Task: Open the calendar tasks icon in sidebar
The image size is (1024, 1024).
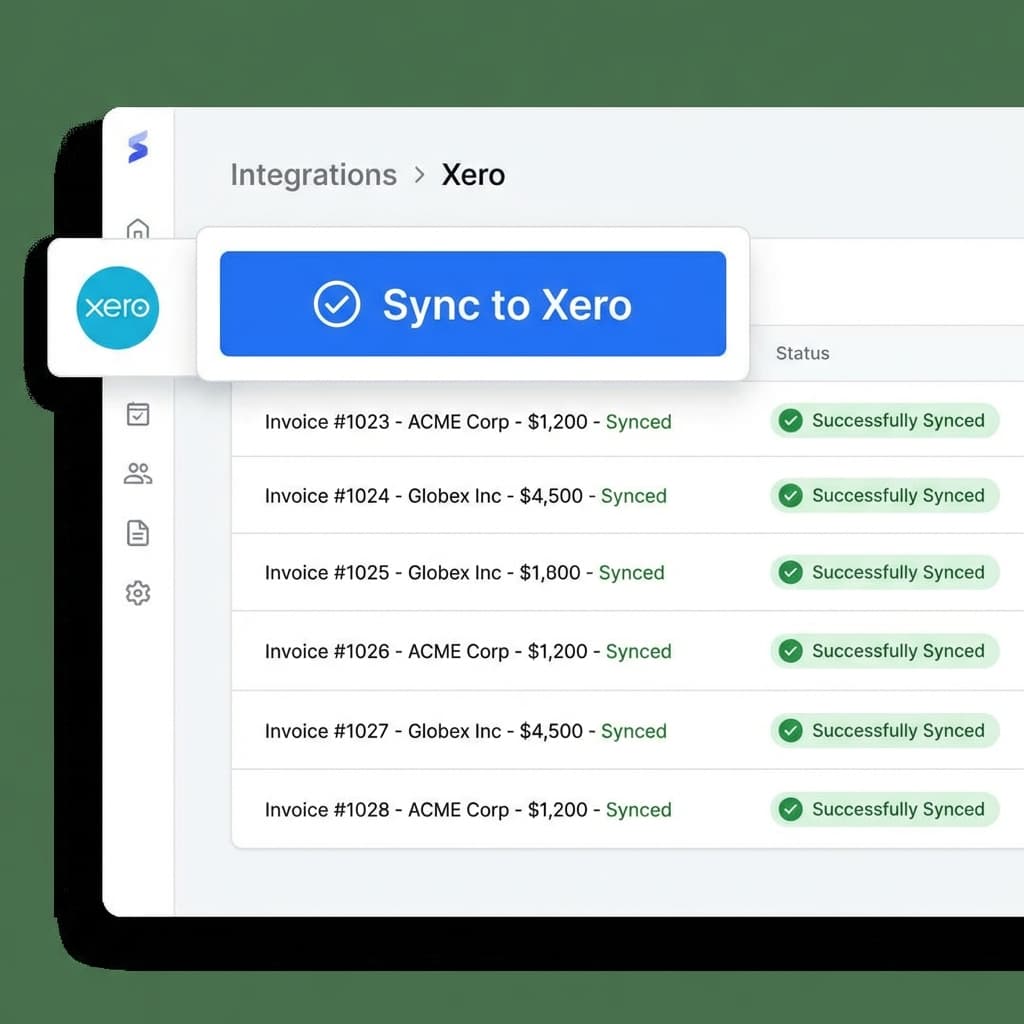Action: [x=137, y=414]
